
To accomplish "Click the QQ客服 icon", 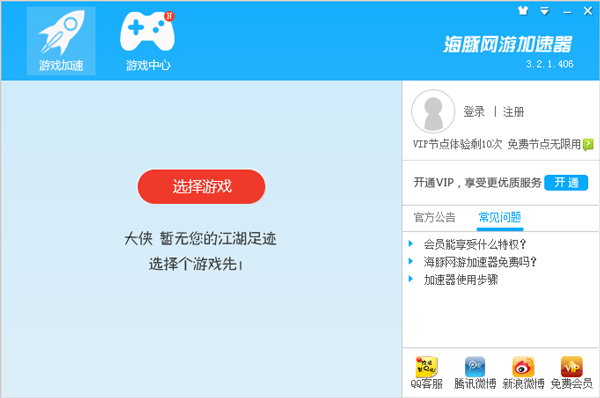I will [426, 373].
